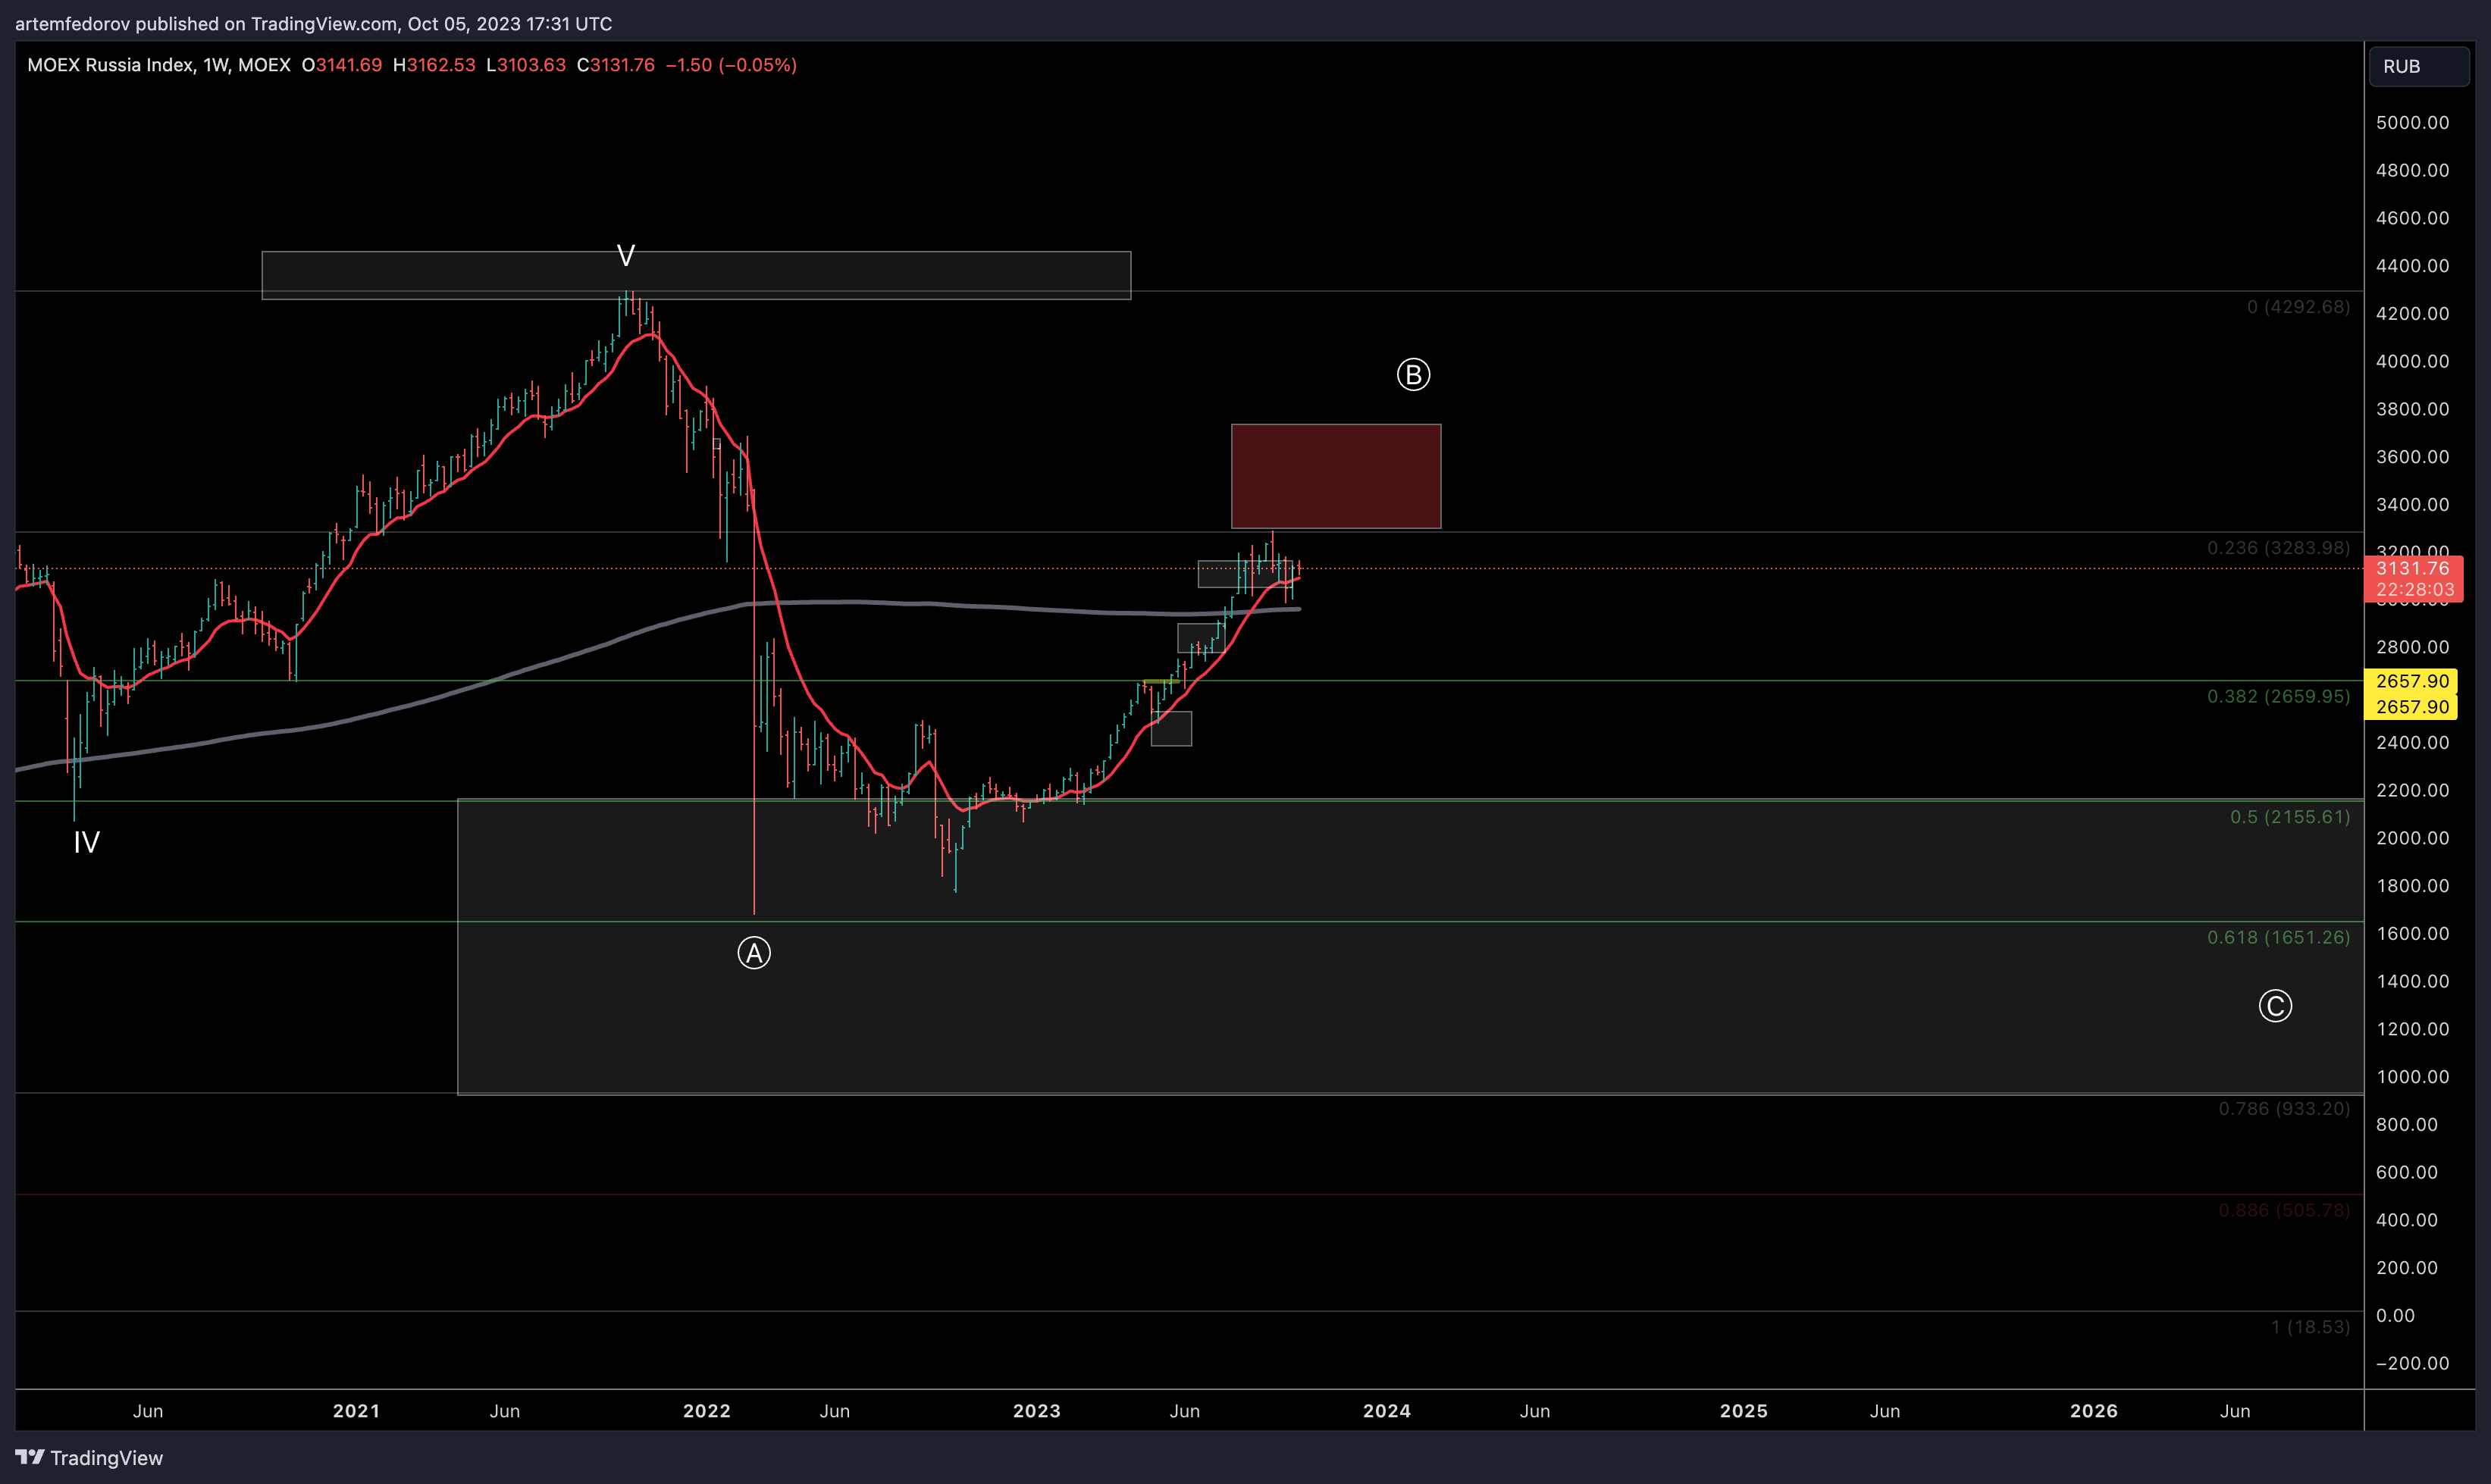Click the wave V label at the top
Screen dimensions: 2491x1484
pyautogui.click(x=626, y=256)
